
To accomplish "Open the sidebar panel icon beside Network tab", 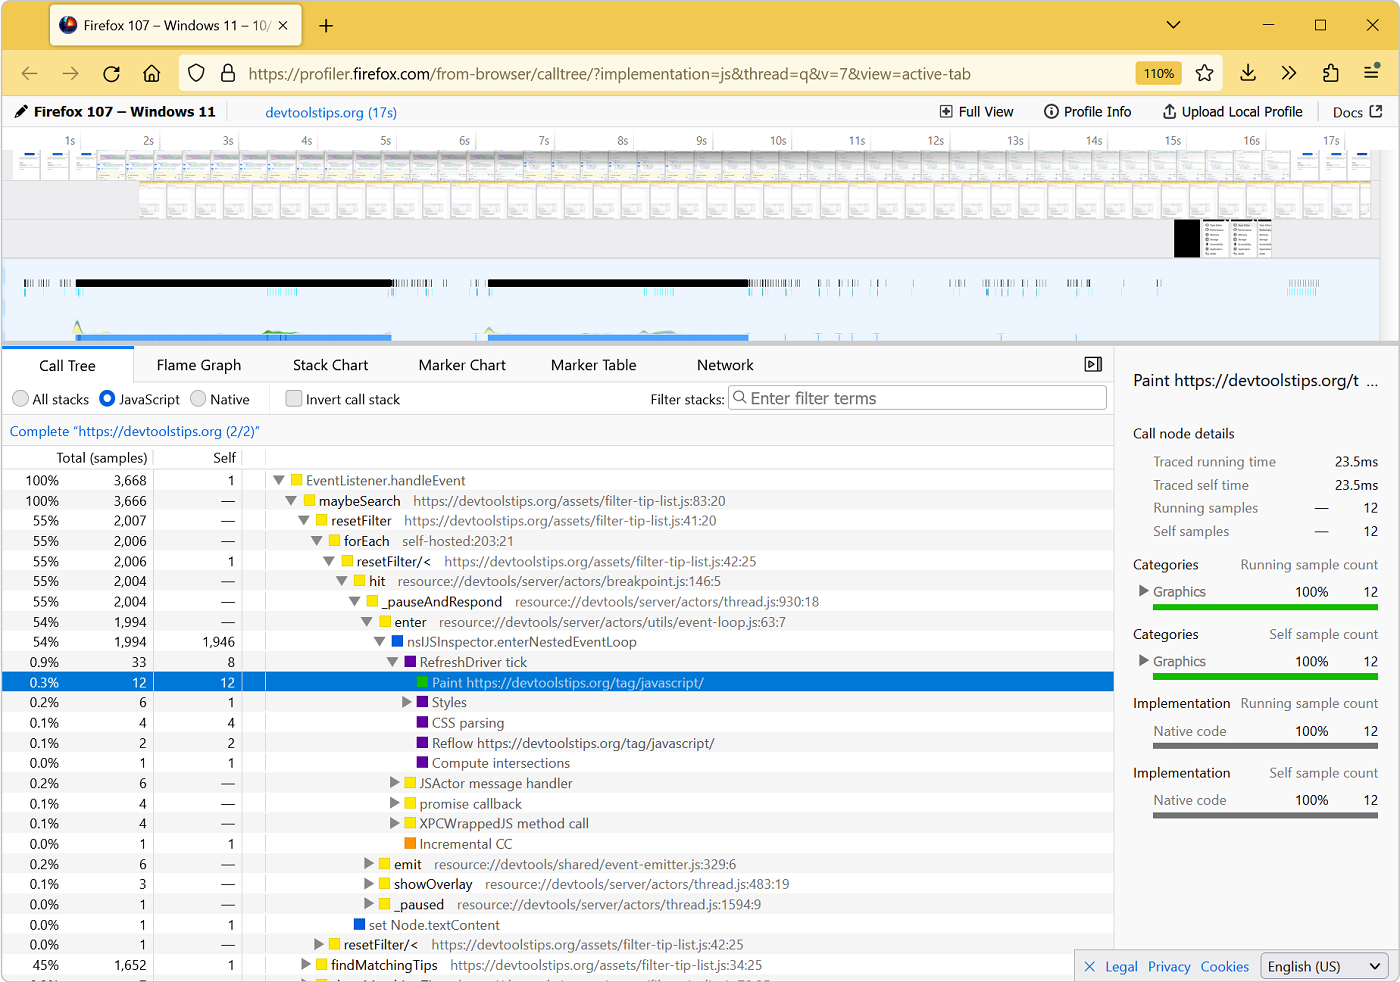I will [1092, 364].
